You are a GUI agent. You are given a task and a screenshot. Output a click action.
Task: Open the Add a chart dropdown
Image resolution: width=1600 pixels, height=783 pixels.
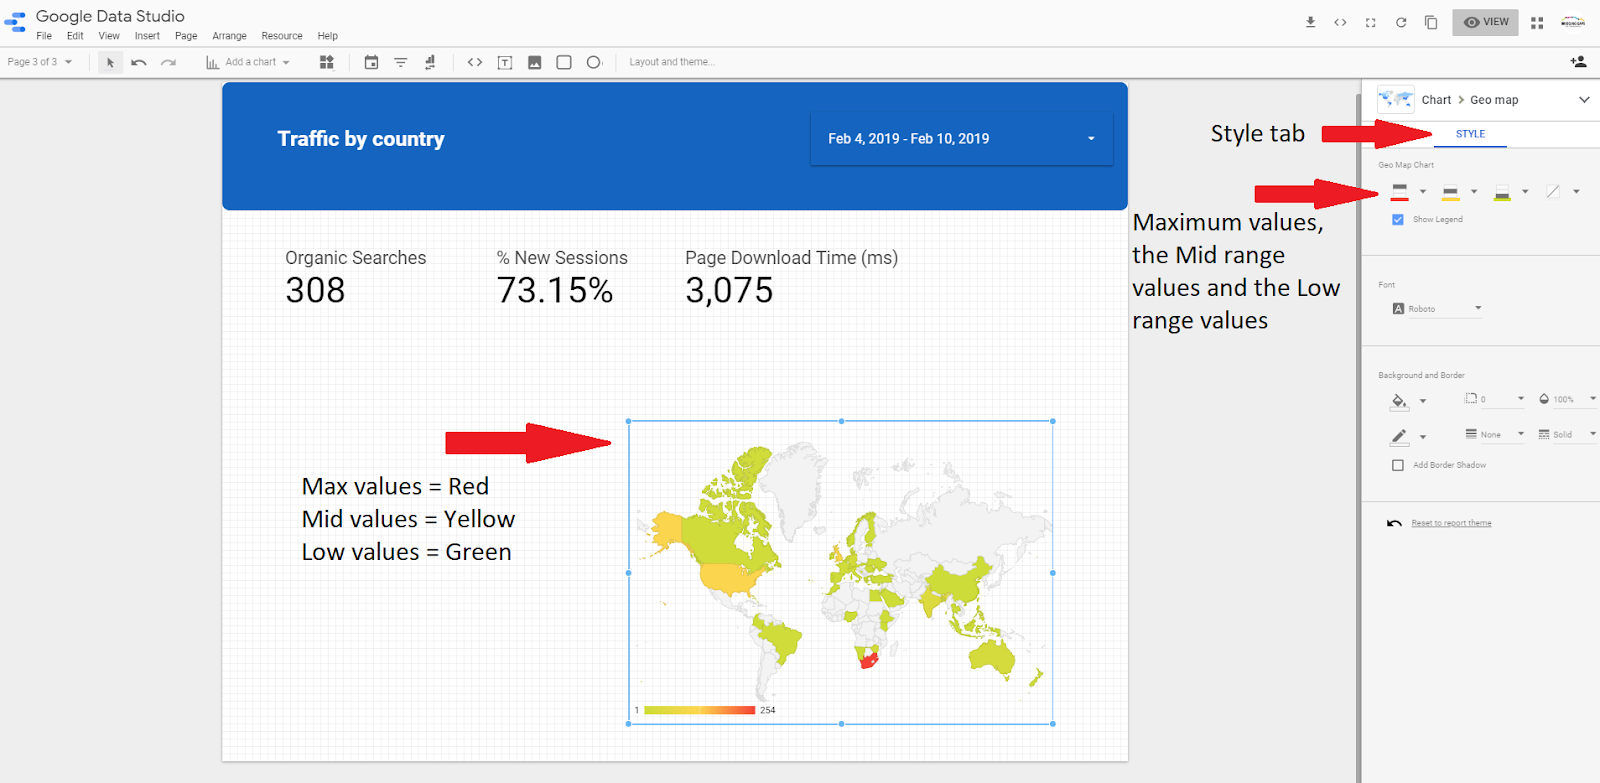coord(248,62)
